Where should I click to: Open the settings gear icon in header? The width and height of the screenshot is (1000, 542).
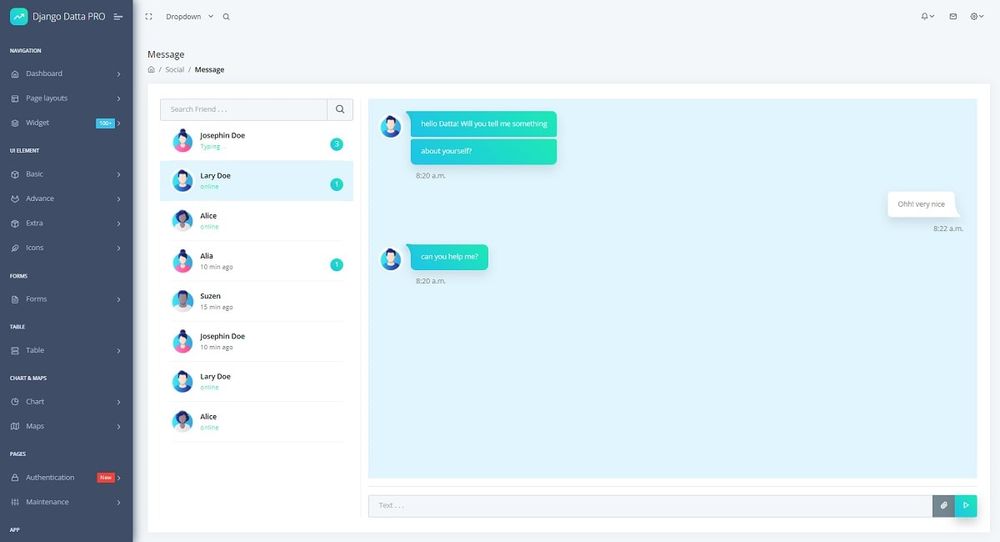click(978, 17)
